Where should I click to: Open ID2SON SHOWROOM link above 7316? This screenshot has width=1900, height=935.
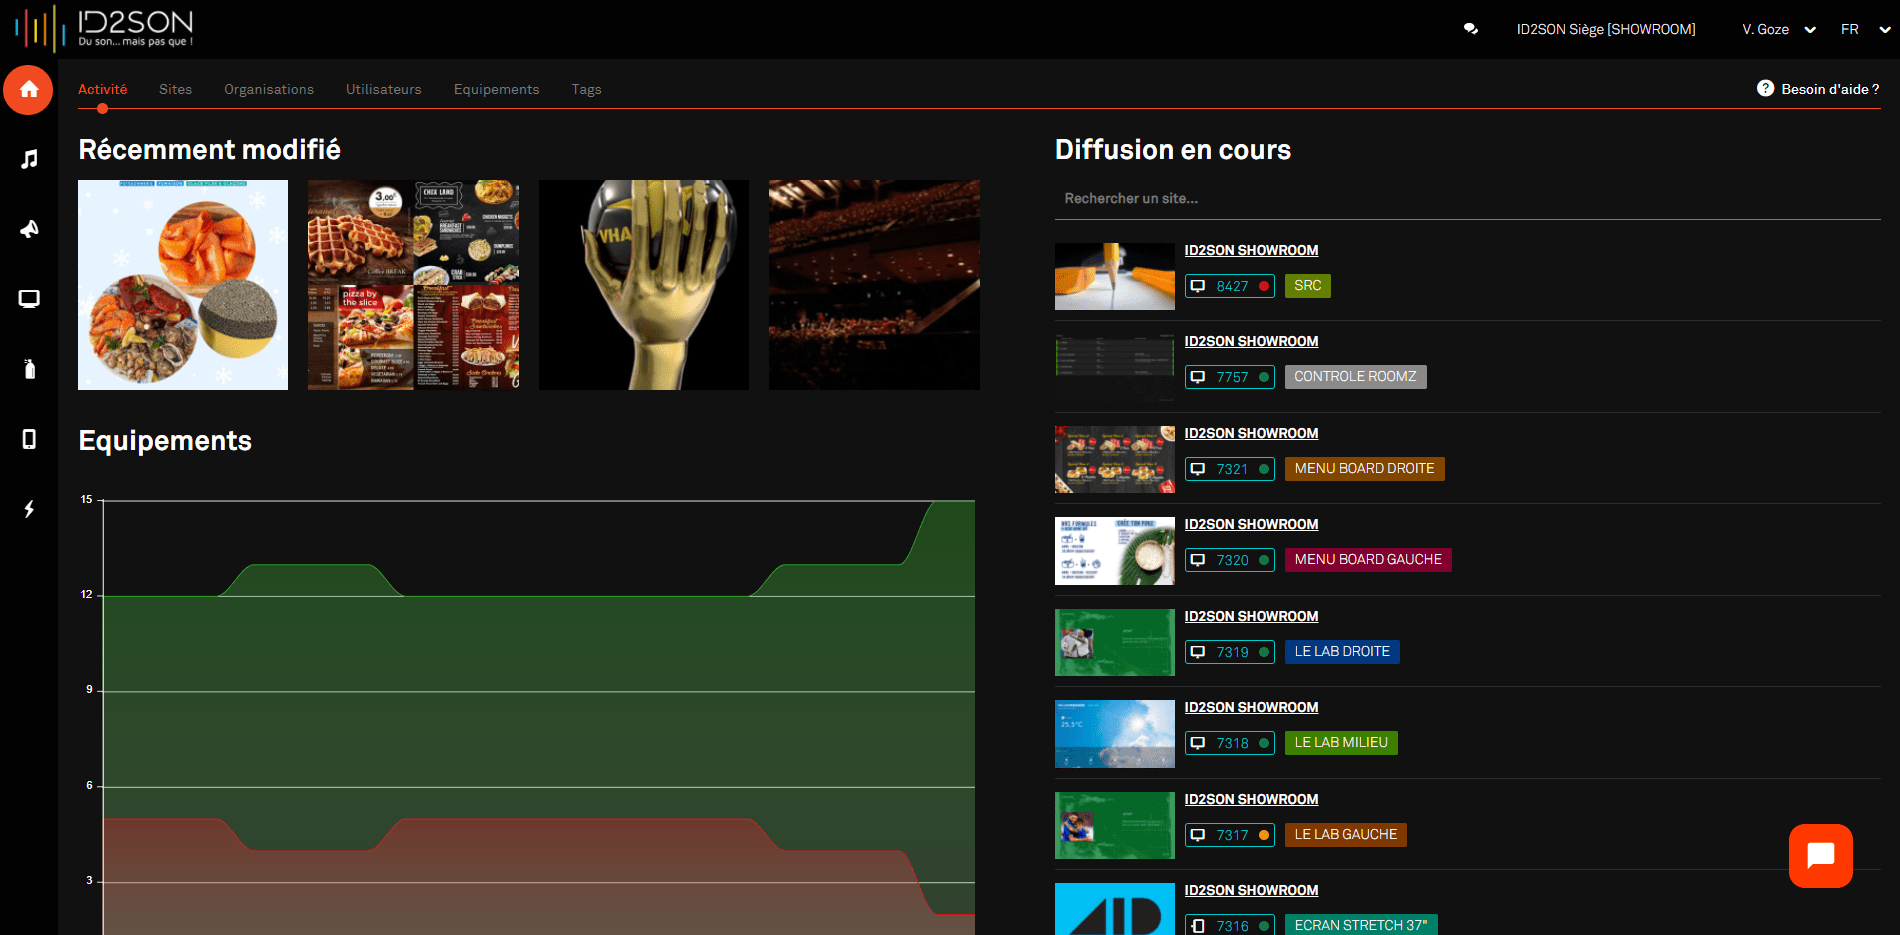(1251, 890)
